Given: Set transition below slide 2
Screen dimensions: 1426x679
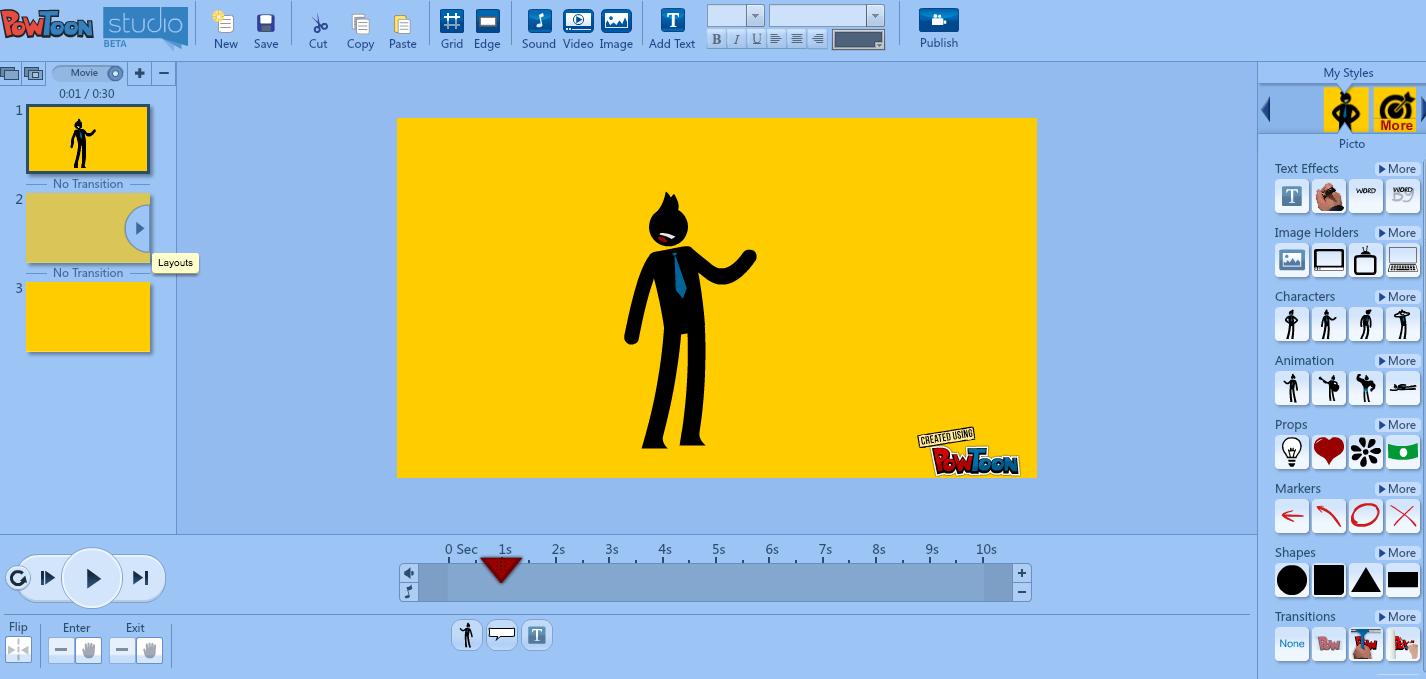Looking at the screenshot, I should (88, 273).
